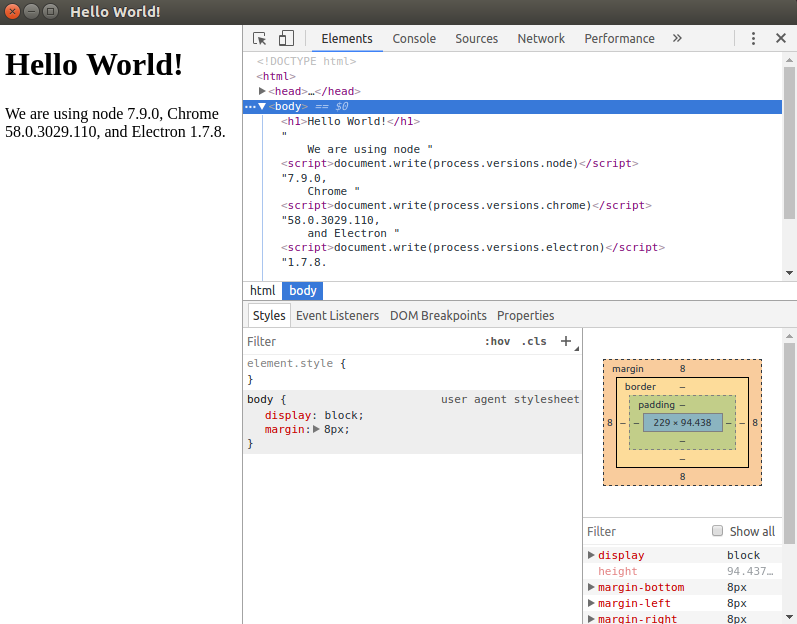Viewport: 797px width, 624px height.
Task: Expand the margin shorthand value triangle
Action: (316, 429)
